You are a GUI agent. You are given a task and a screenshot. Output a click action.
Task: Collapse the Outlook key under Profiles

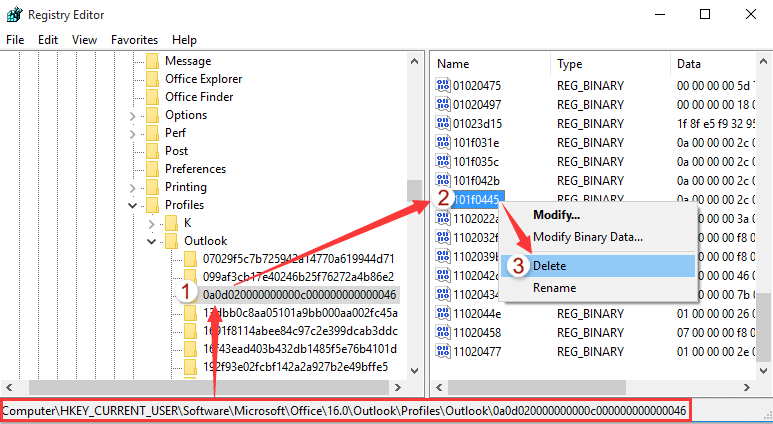click(151, 242)
